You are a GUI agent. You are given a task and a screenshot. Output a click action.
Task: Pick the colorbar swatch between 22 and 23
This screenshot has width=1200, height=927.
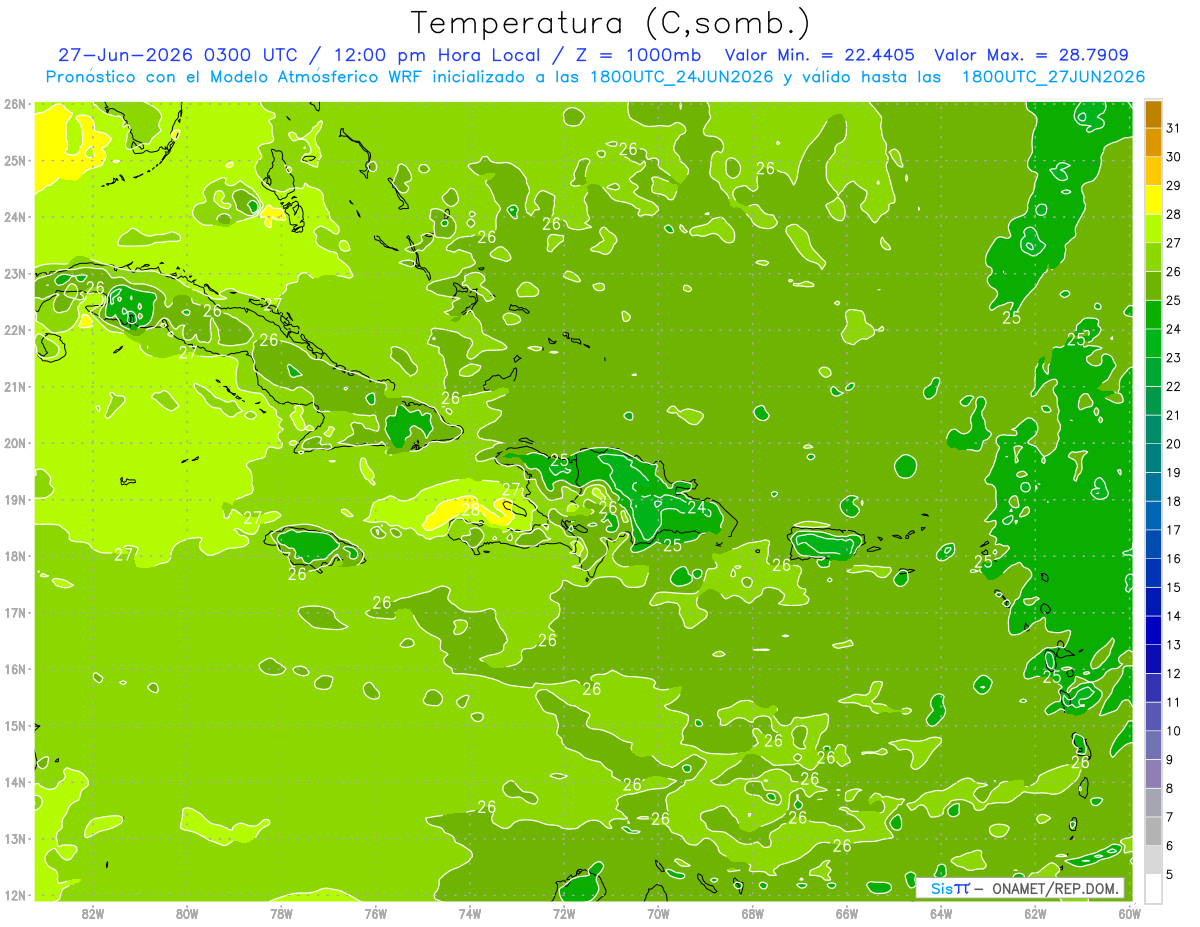1153,372
